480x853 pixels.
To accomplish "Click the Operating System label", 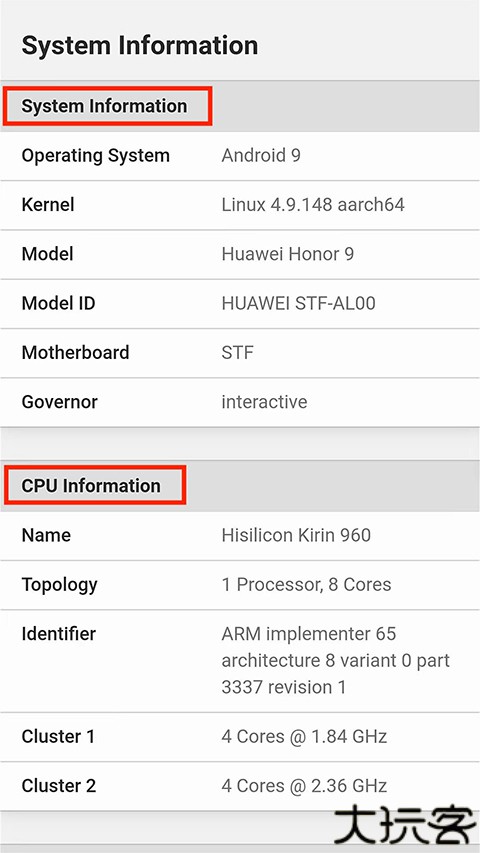I will (x=96, y=156).
